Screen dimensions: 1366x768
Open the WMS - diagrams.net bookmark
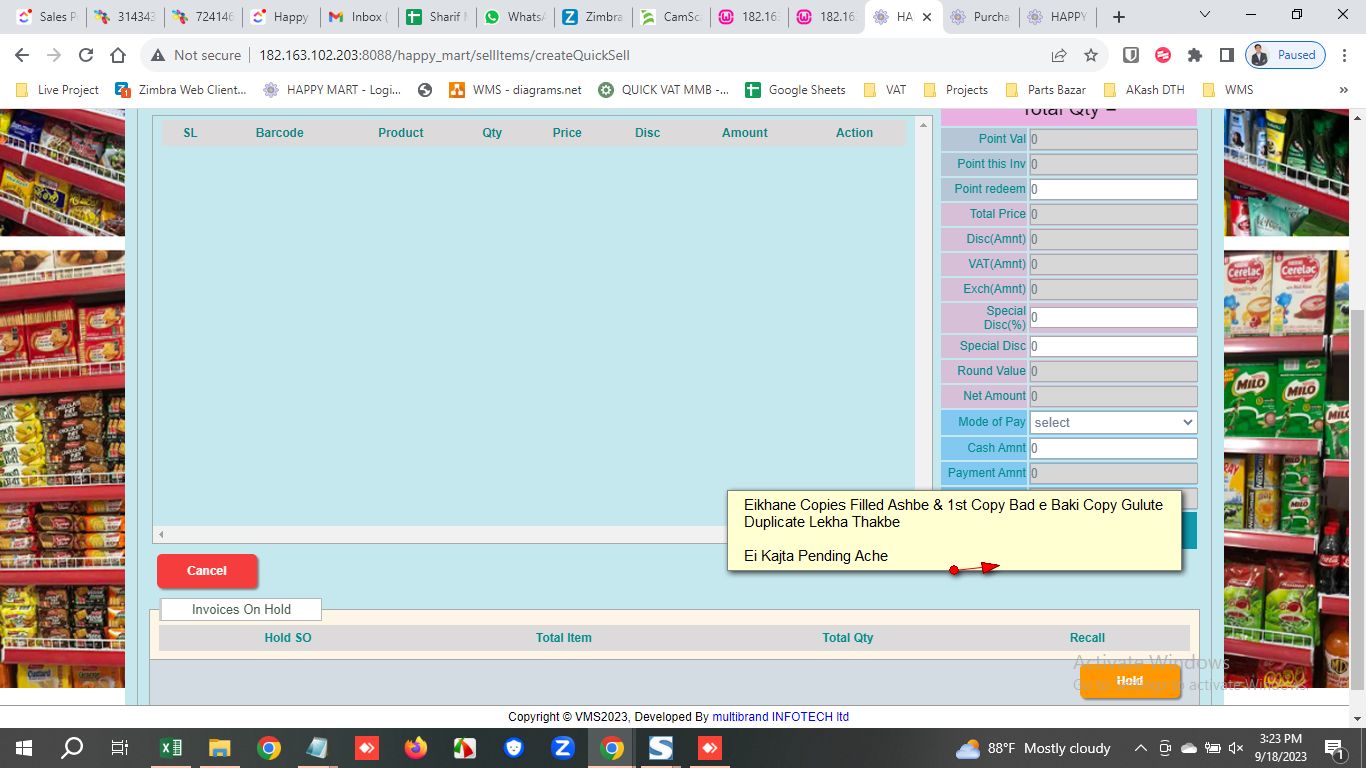(x=515, y=90)
